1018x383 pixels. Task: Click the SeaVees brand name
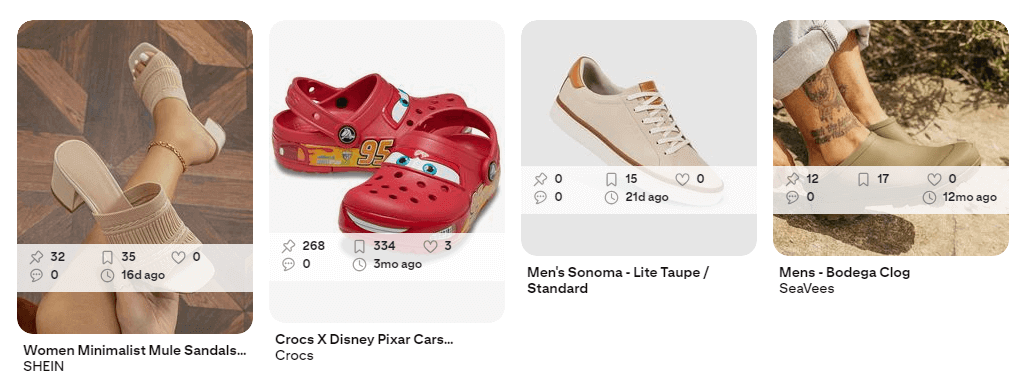[x=806, y=288]
